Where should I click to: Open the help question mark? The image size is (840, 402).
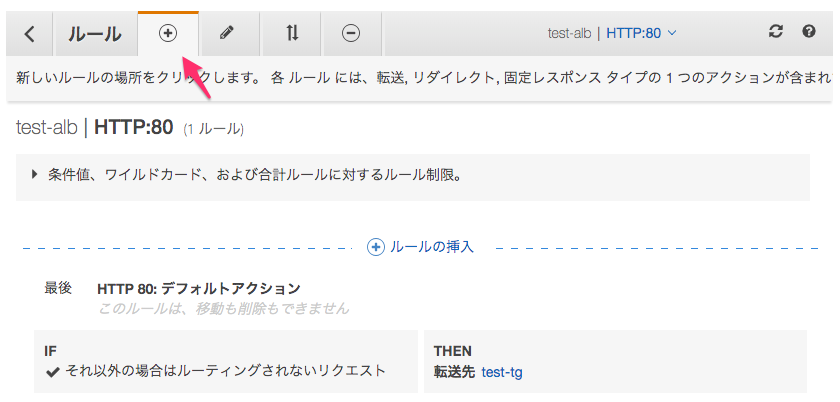pos(808,32)
